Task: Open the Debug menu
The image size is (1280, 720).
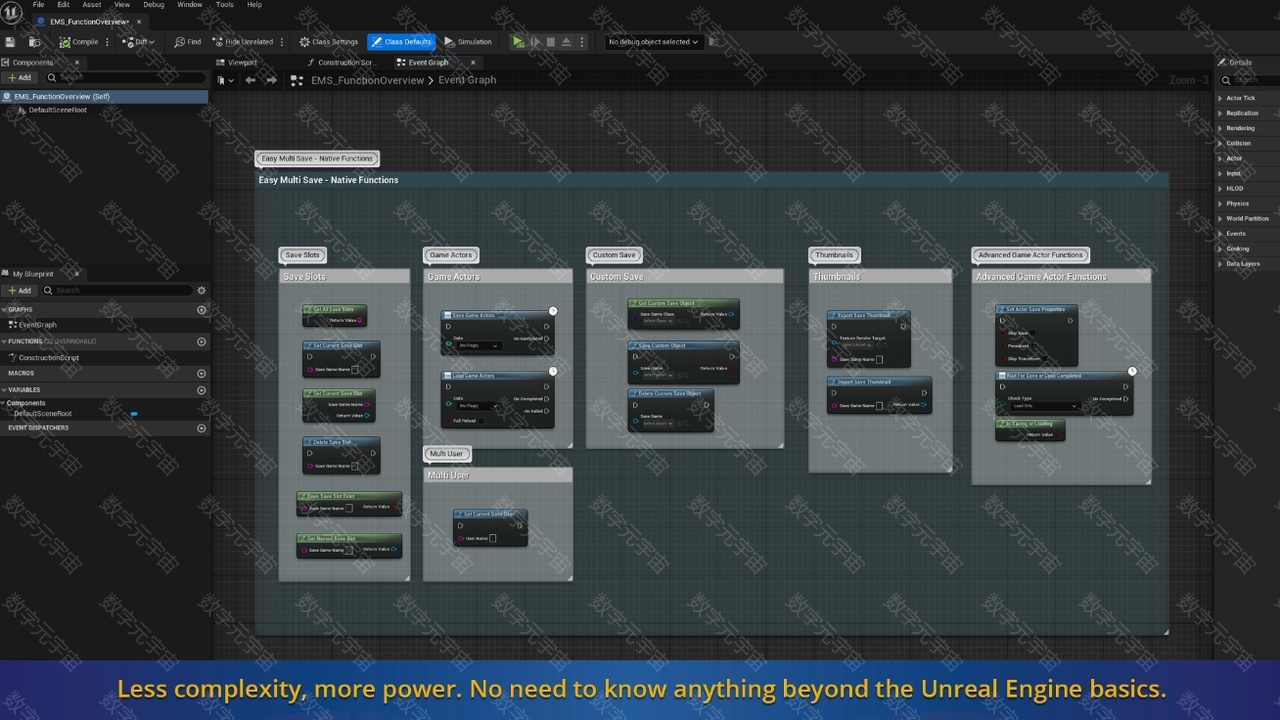Action: [x=153, y=5]
